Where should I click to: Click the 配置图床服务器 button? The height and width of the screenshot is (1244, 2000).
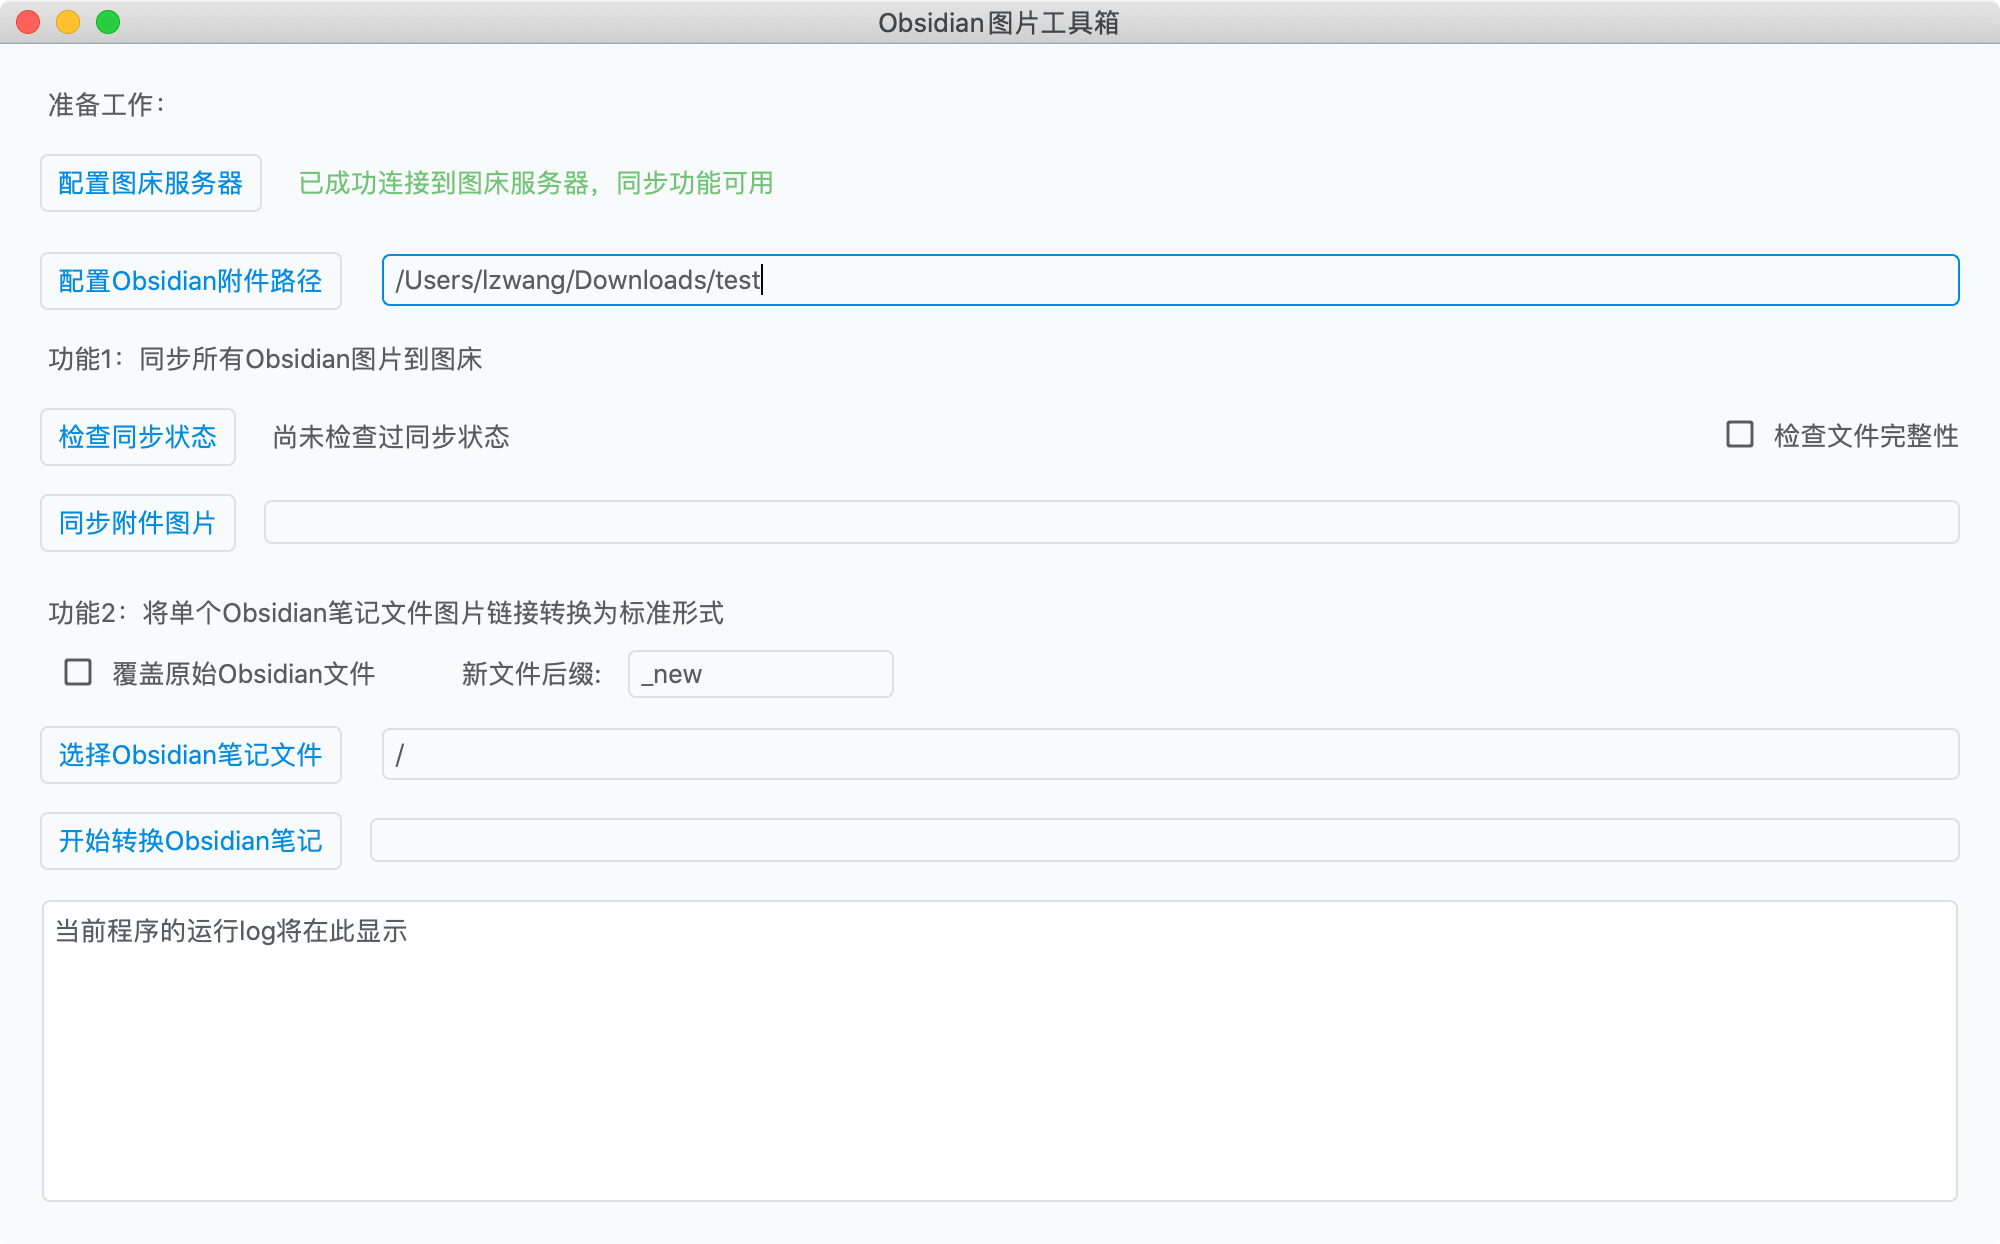(150, 183)
